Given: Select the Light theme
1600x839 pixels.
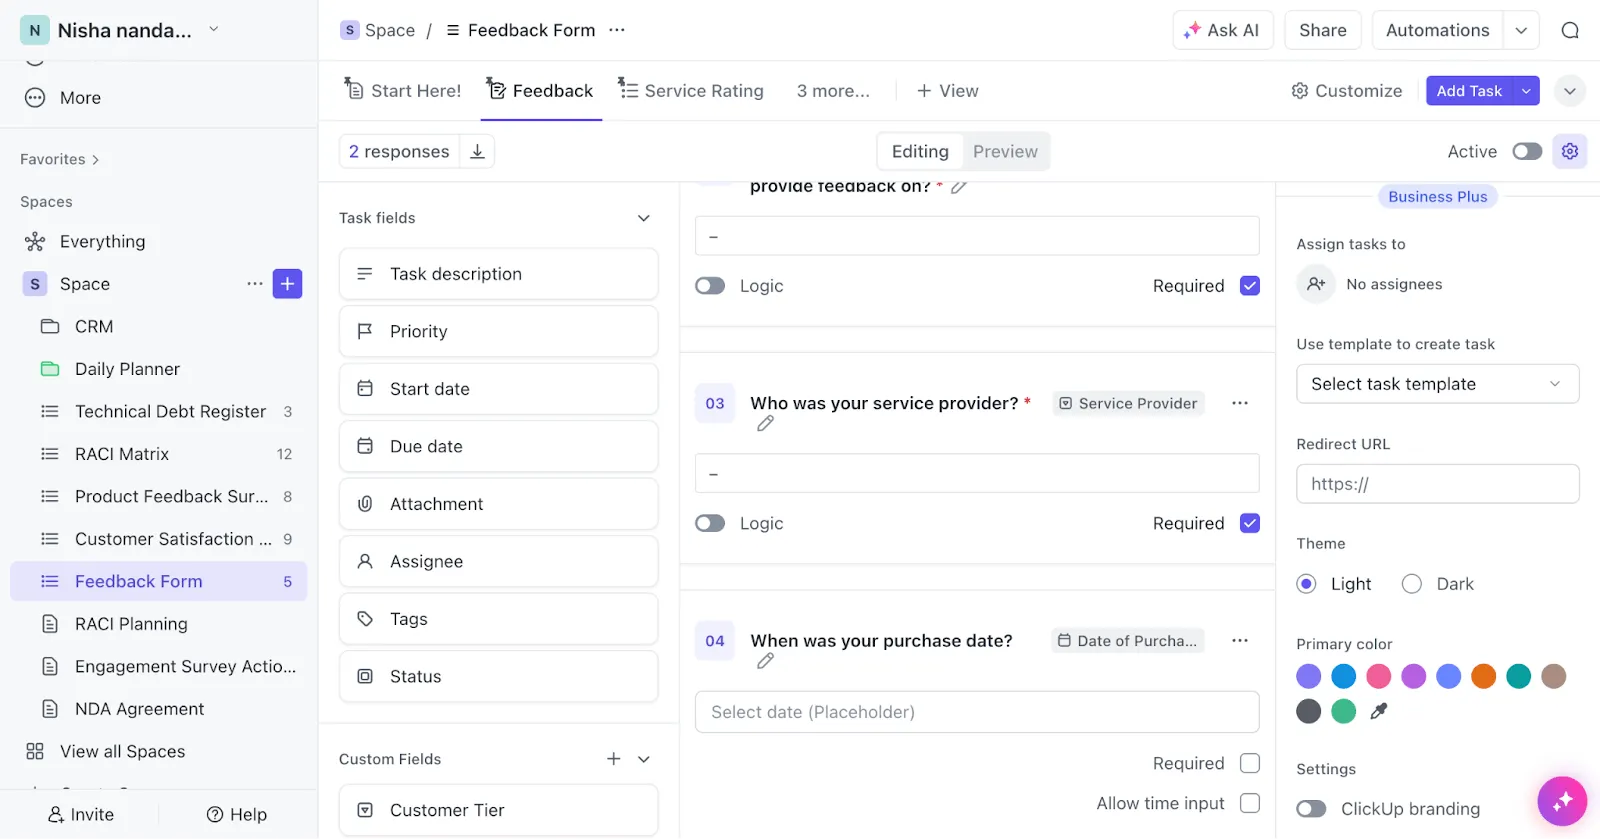Looking at the screenshot, I should coord(1306,584).
